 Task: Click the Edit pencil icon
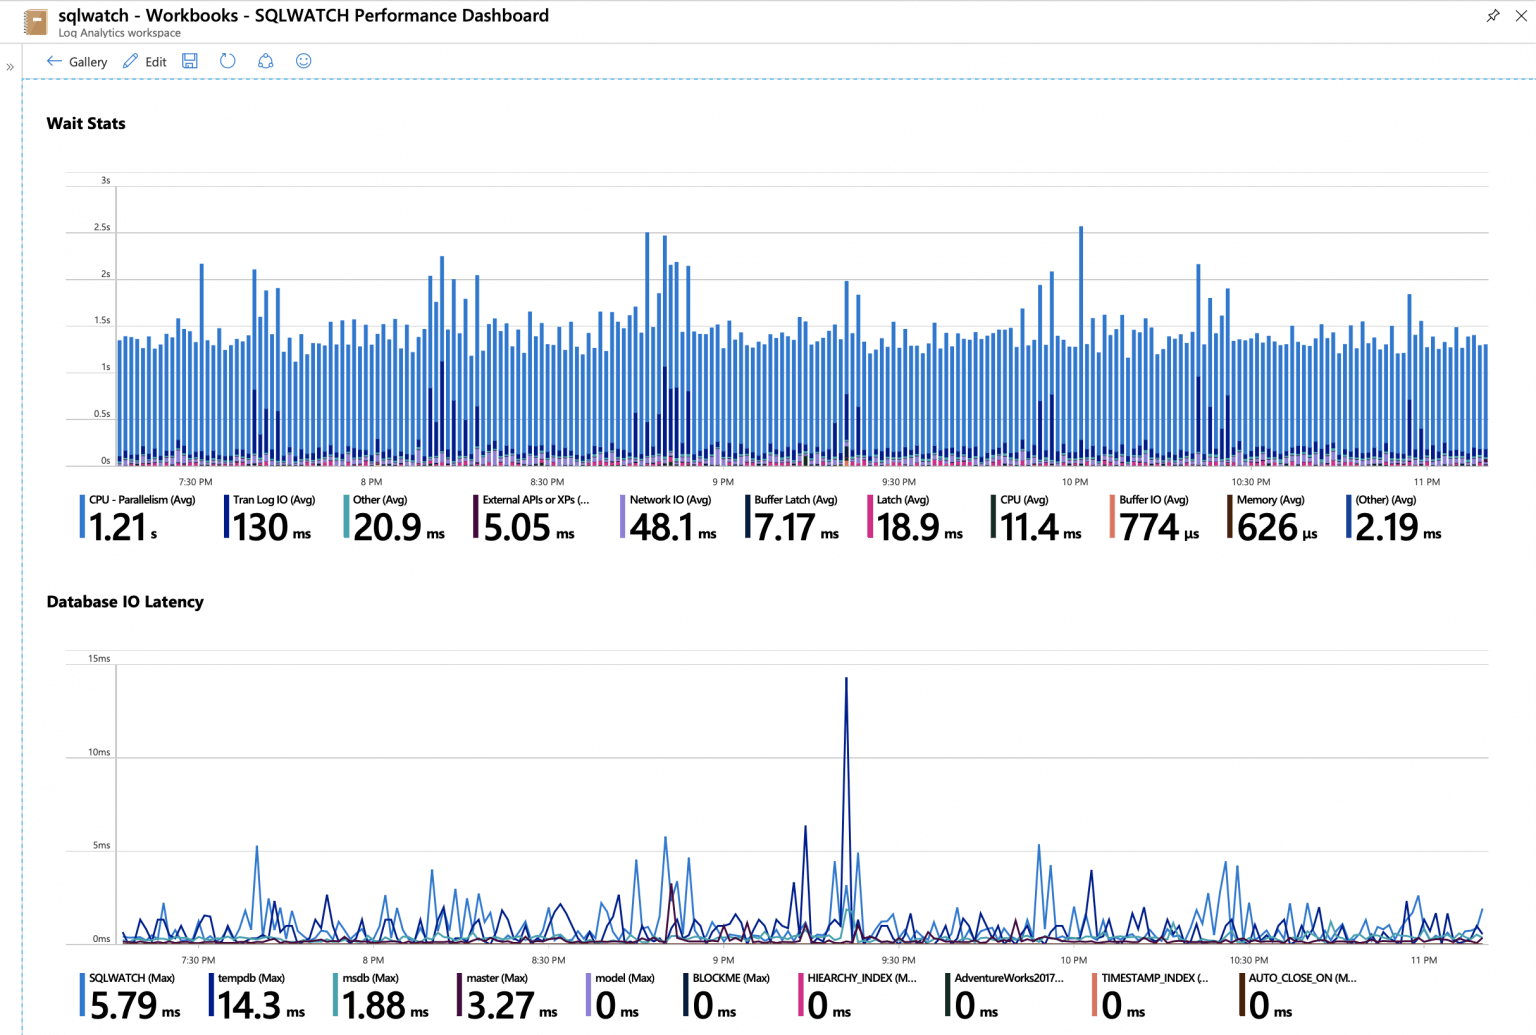click(x=129, y=61)
